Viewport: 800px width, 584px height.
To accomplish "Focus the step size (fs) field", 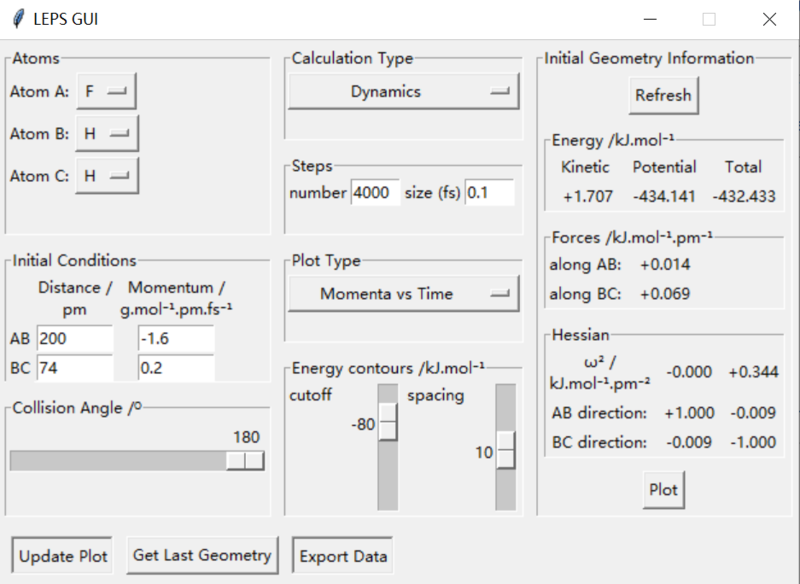I will click(489, 193).
